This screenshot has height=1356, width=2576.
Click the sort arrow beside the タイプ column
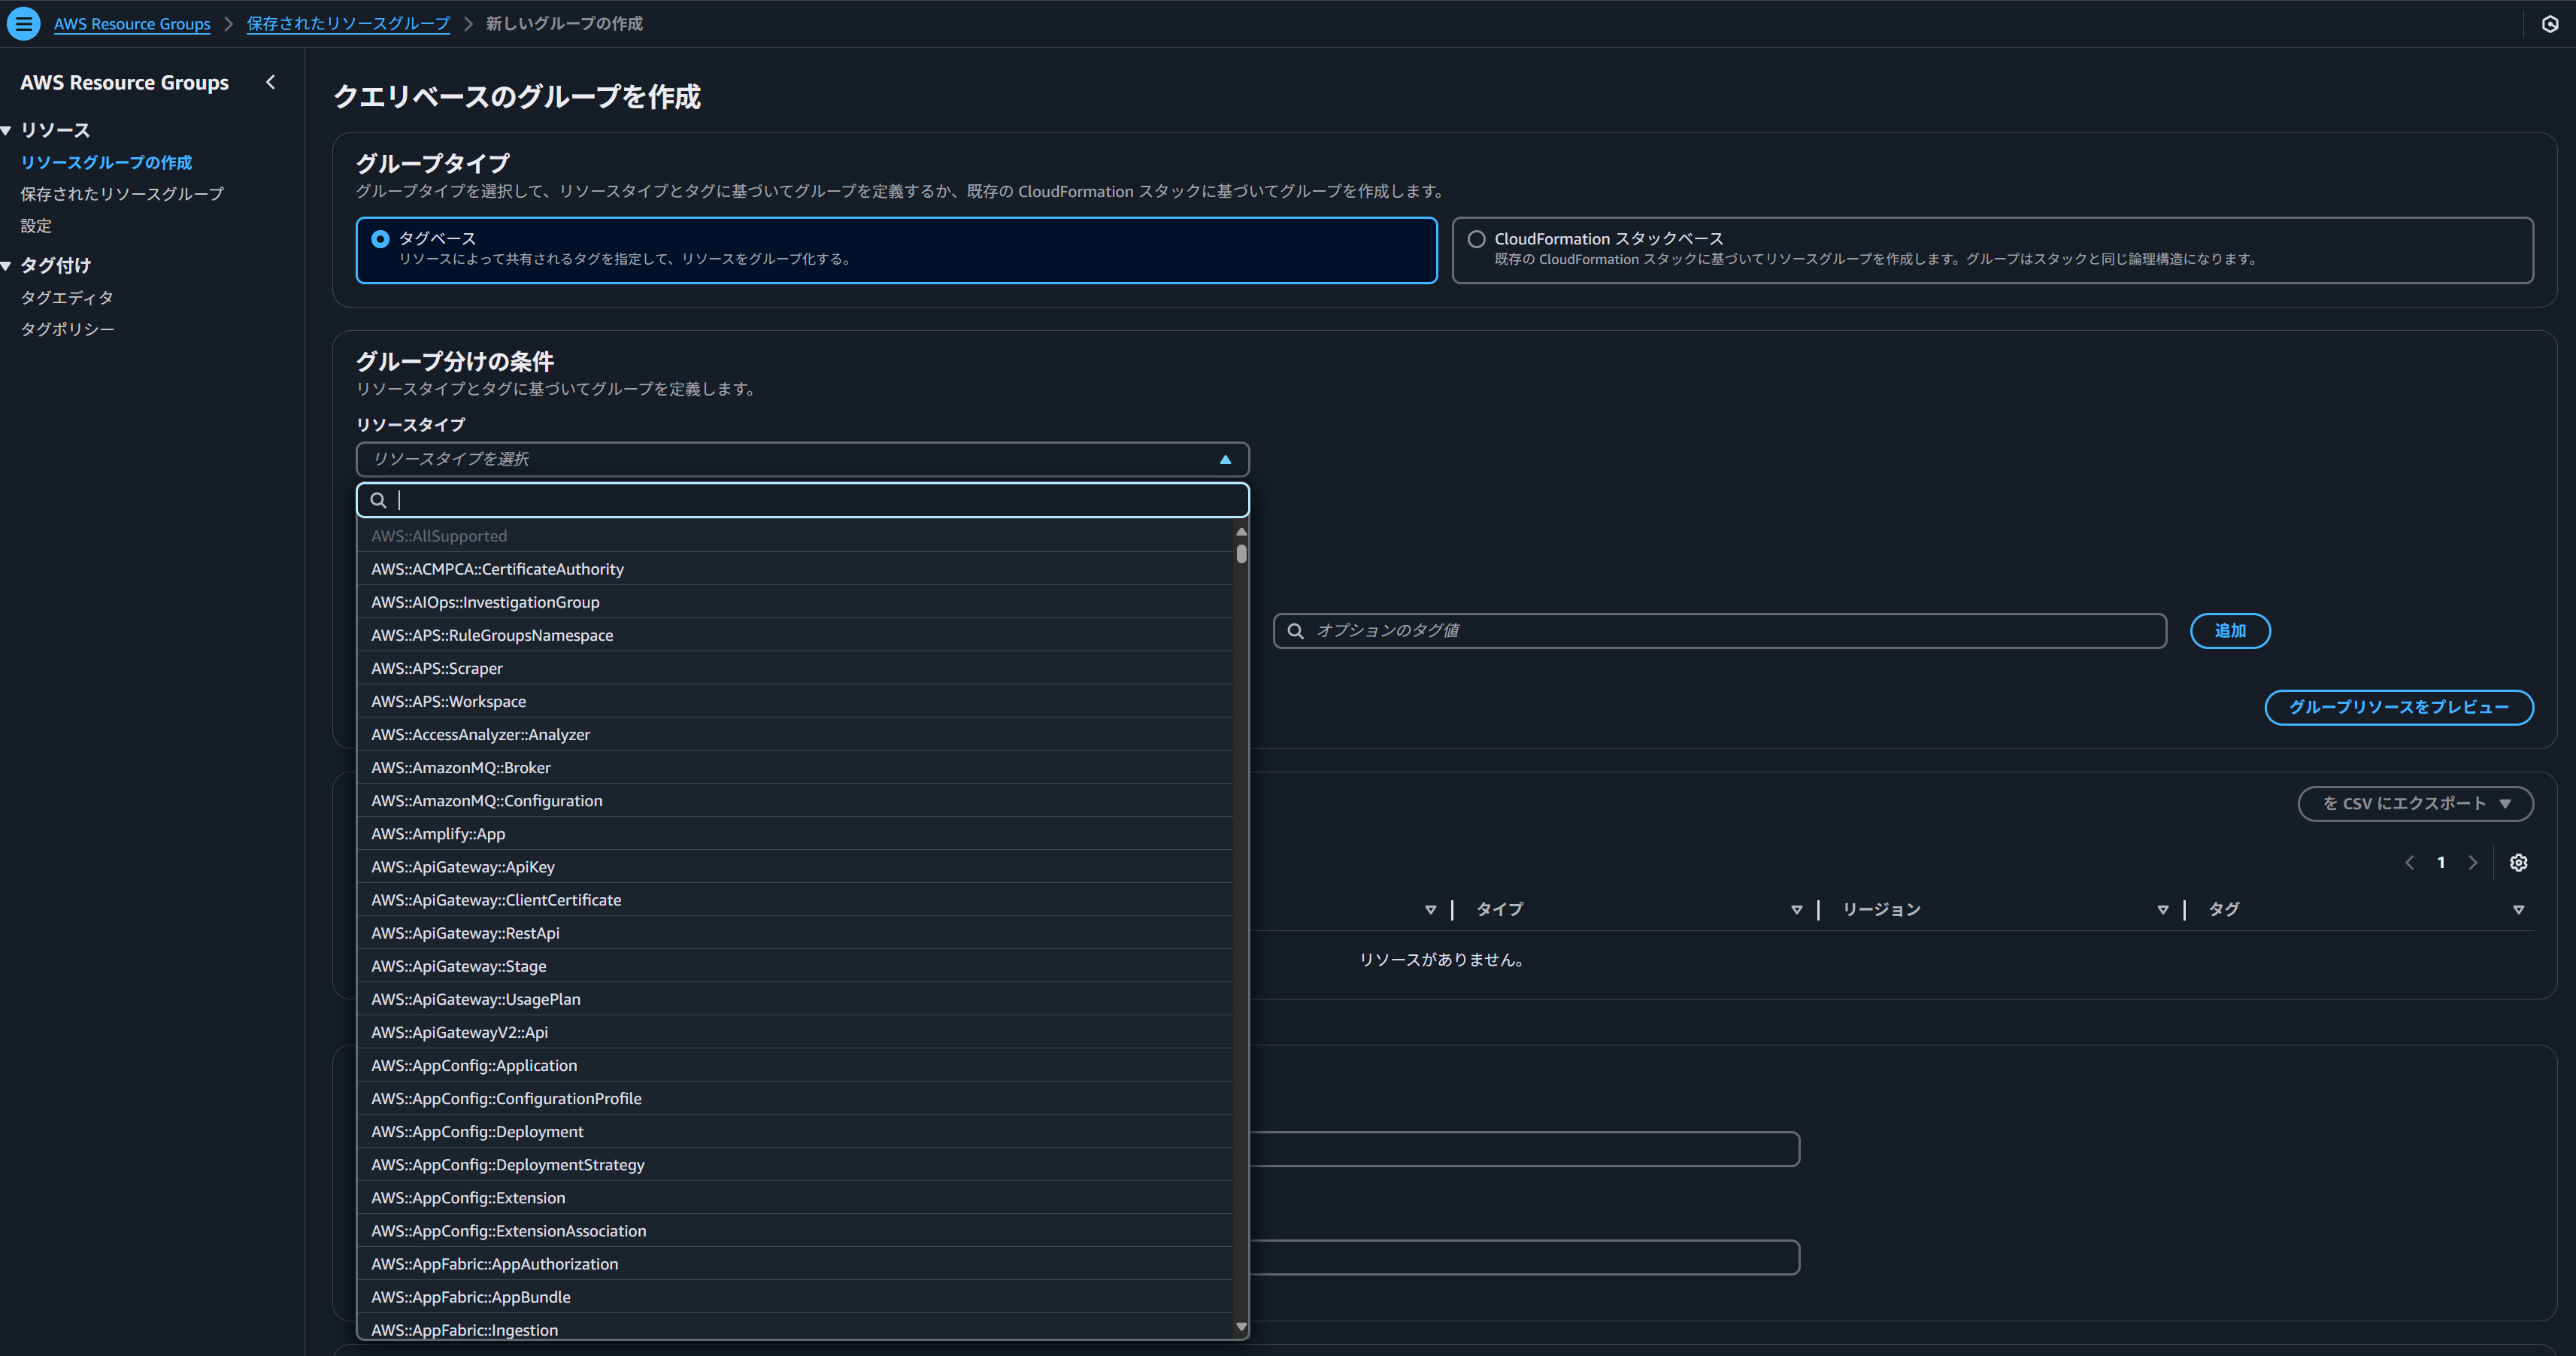pyautogui.click(x=1796, y=910)
